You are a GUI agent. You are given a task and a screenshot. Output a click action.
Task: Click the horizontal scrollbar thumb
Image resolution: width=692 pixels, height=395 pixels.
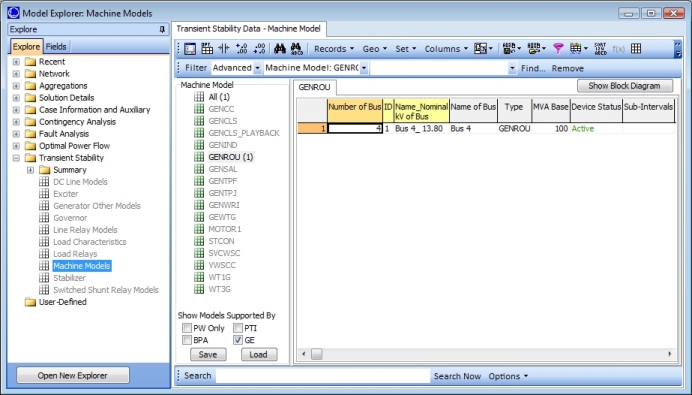point(317,354)
